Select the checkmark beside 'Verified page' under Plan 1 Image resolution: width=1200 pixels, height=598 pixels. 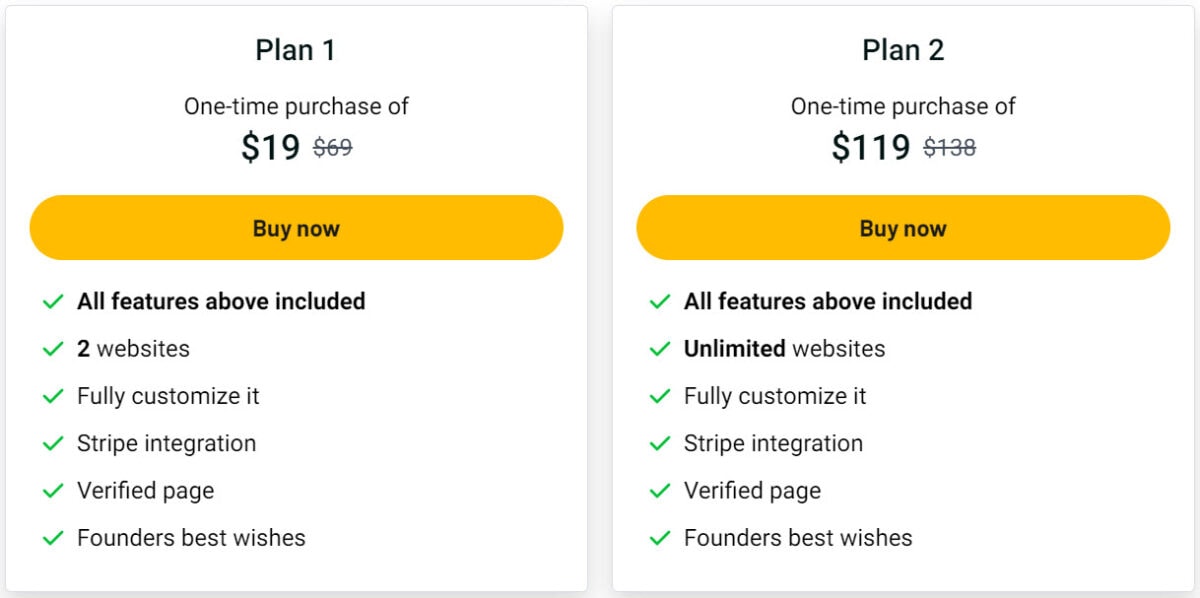53,491
